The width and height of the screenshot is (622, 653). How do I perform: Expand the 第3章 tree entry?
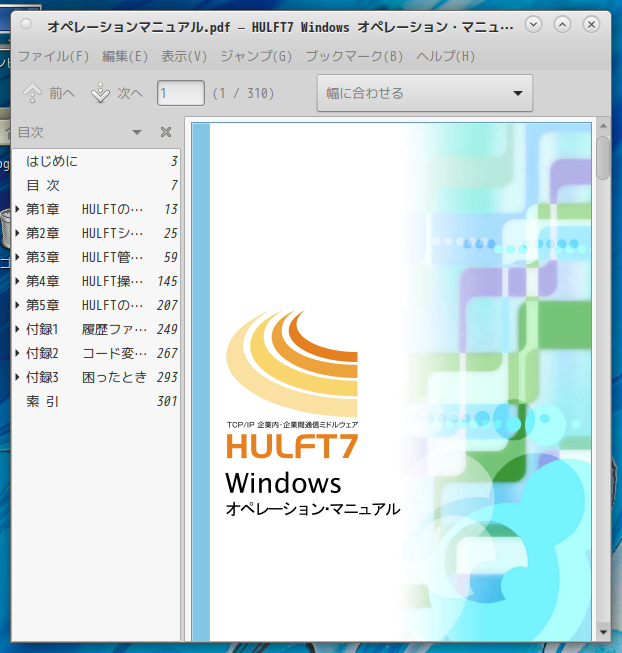tap(17, 257)
